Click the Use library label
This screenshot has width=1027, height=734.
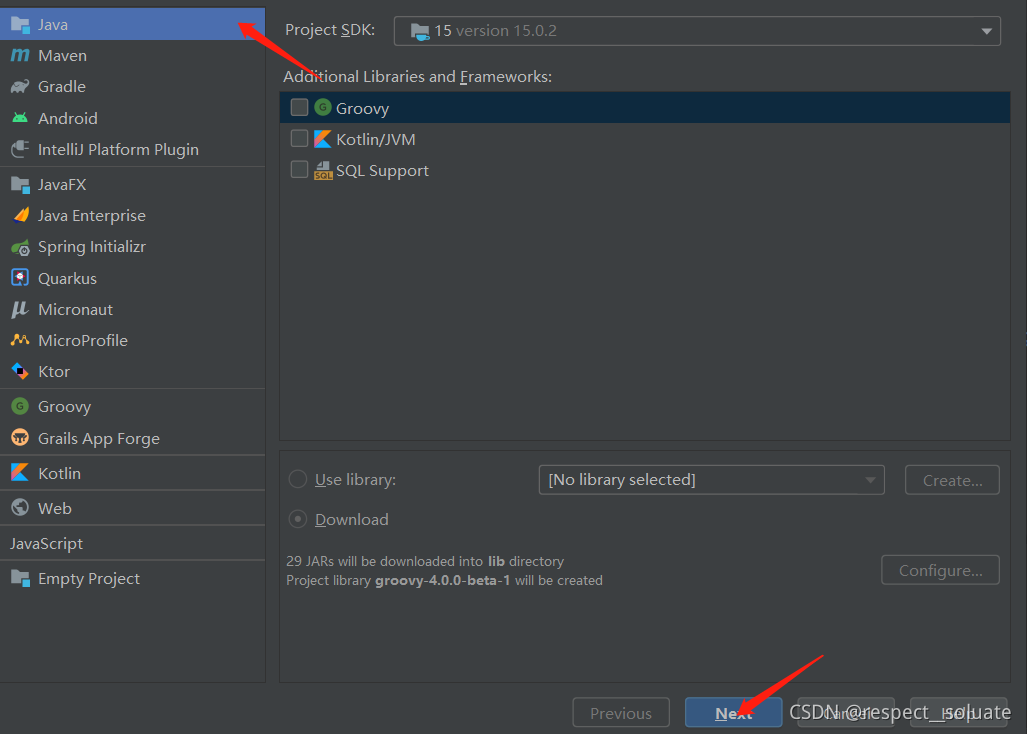coord(355,480)
